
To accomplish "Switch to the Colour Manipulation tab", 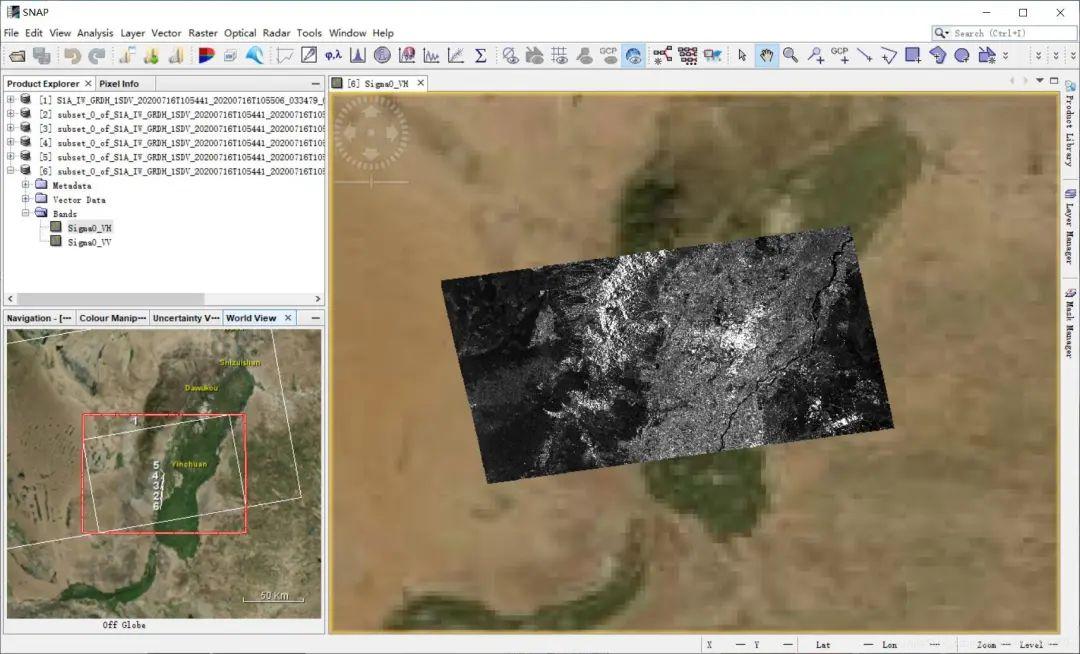I will (112, 318).
